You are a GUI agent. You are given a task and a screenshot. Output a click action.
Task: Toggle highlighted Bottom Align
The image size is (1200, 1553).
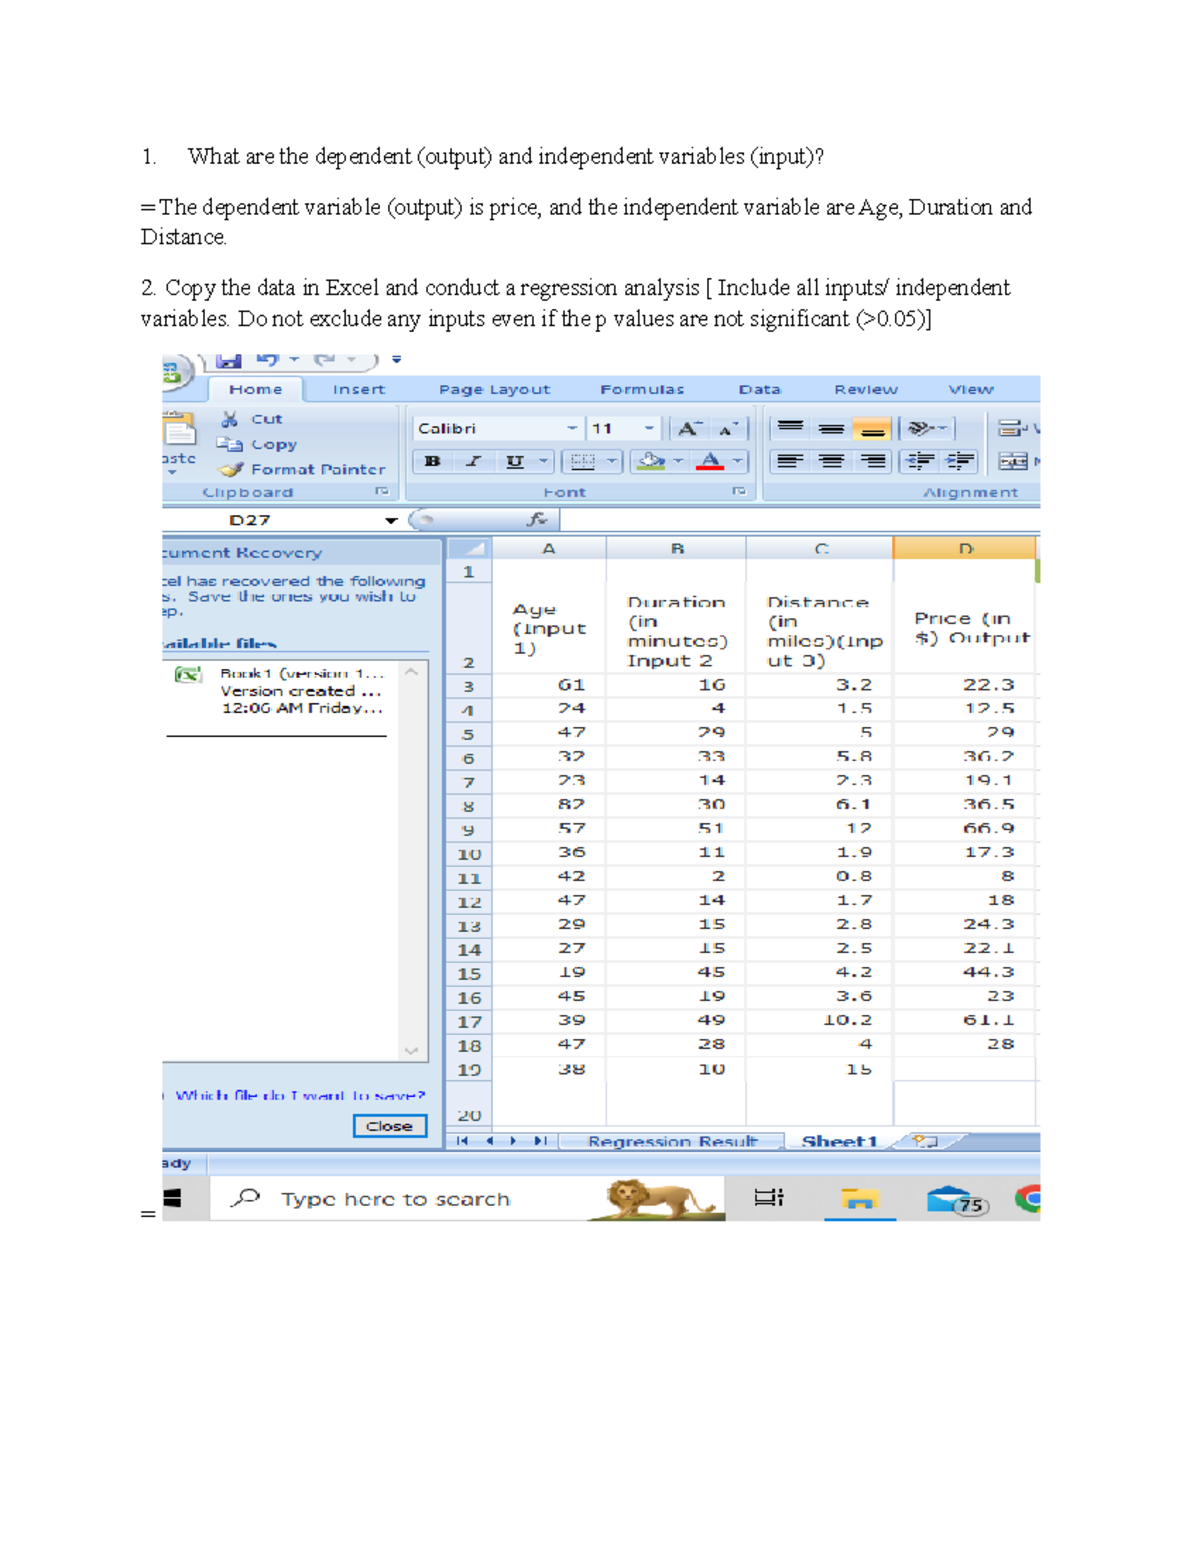873,428
